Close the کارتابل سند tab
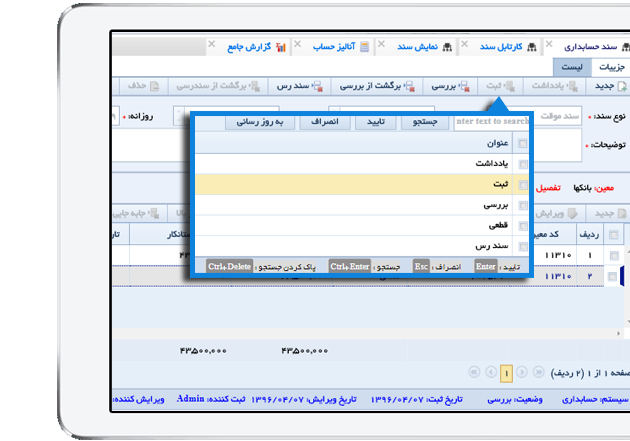The height and width of the screenshot is (441, 630). tap(464, 44)
